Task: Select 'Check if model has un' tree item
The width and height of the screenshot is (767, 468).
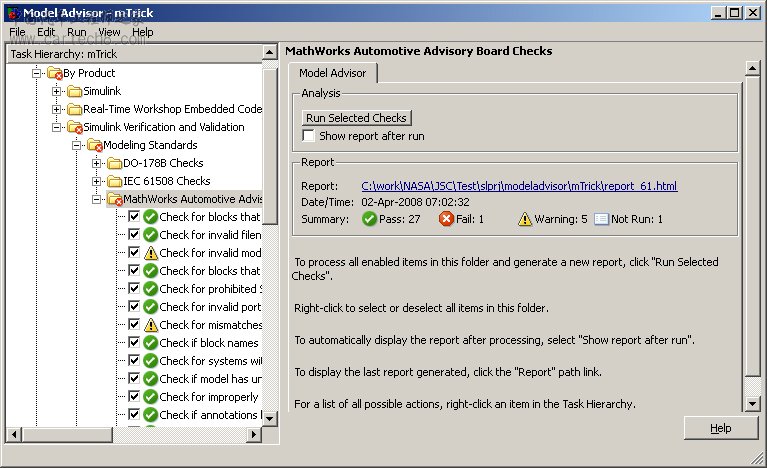Action: pyautogui.click(x=210, y=379)
